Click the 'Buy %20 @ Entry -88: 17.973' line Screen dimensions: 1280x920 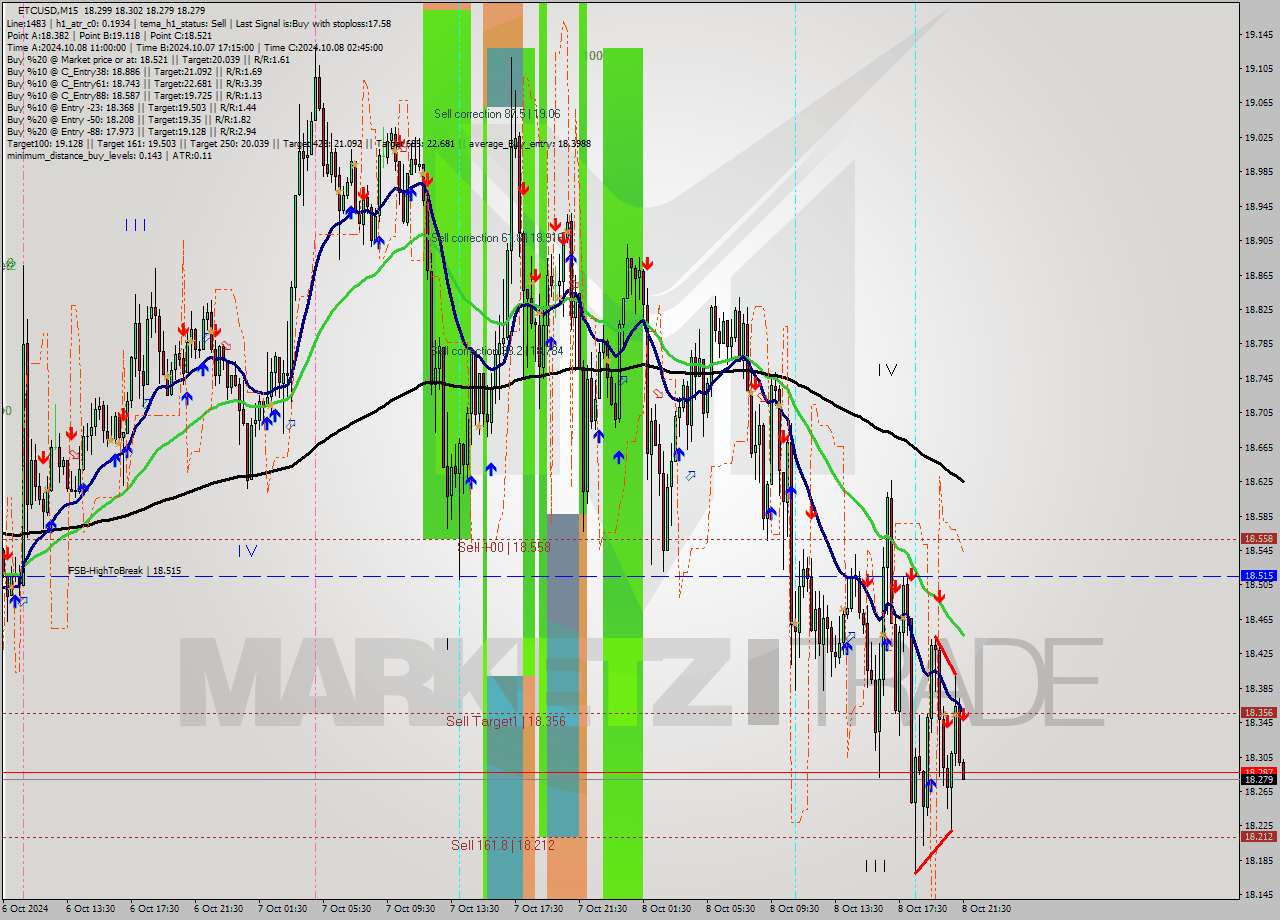(131, 131)
